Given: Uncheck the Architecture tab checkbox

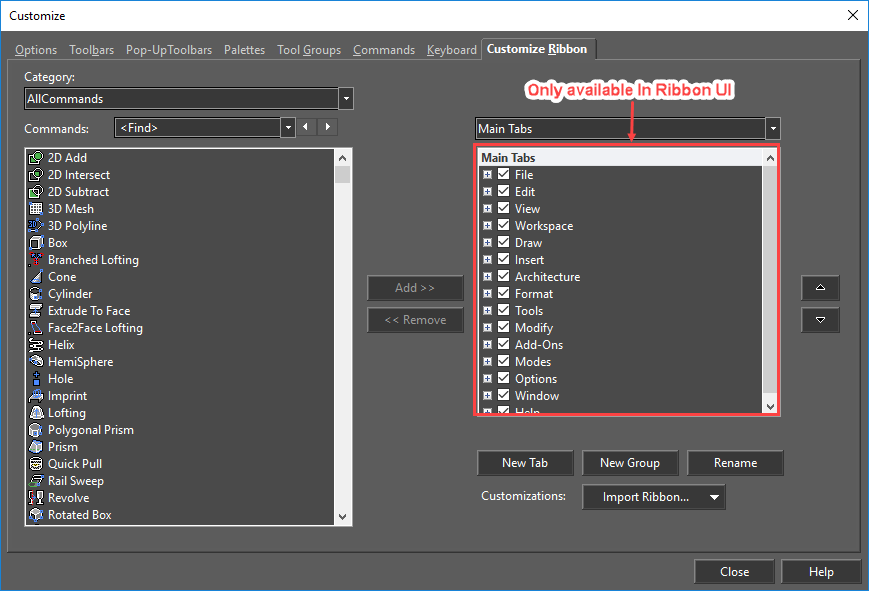Looking at the screenshot, I should 503,277.
